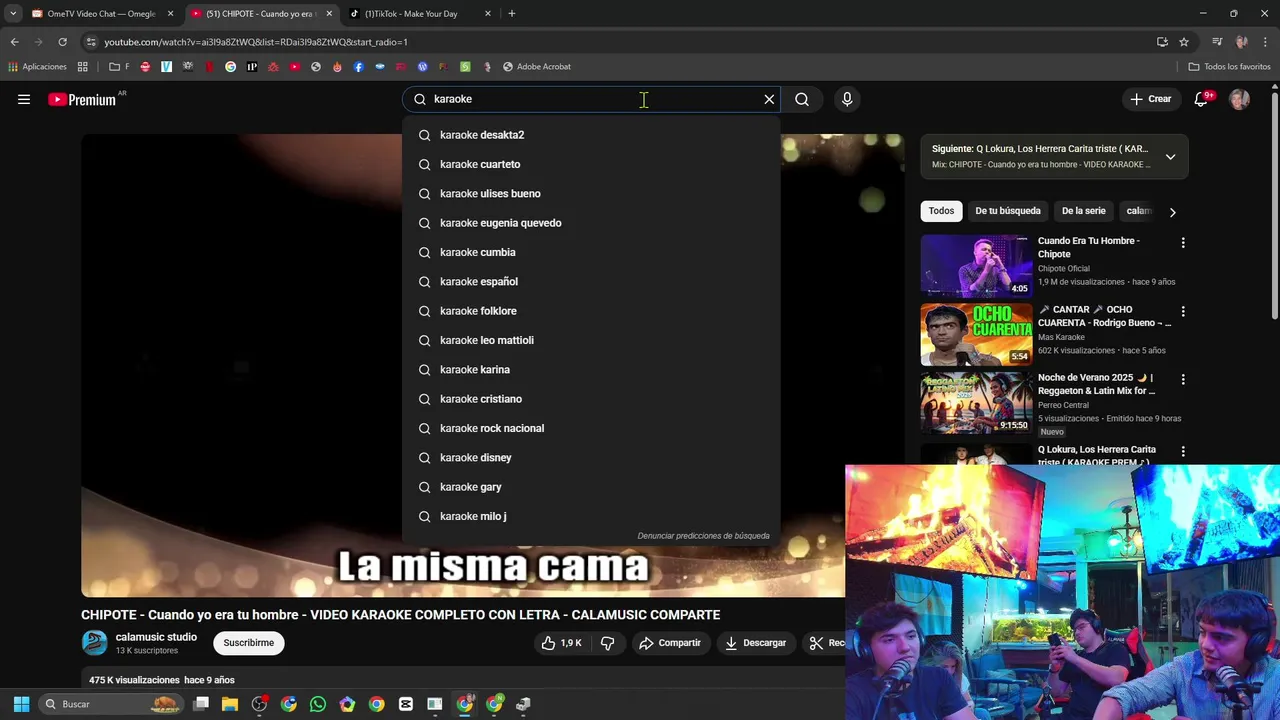Choose suggestion karaoke folklore
The image size is (1280, 720).
(x=590, y=311)
